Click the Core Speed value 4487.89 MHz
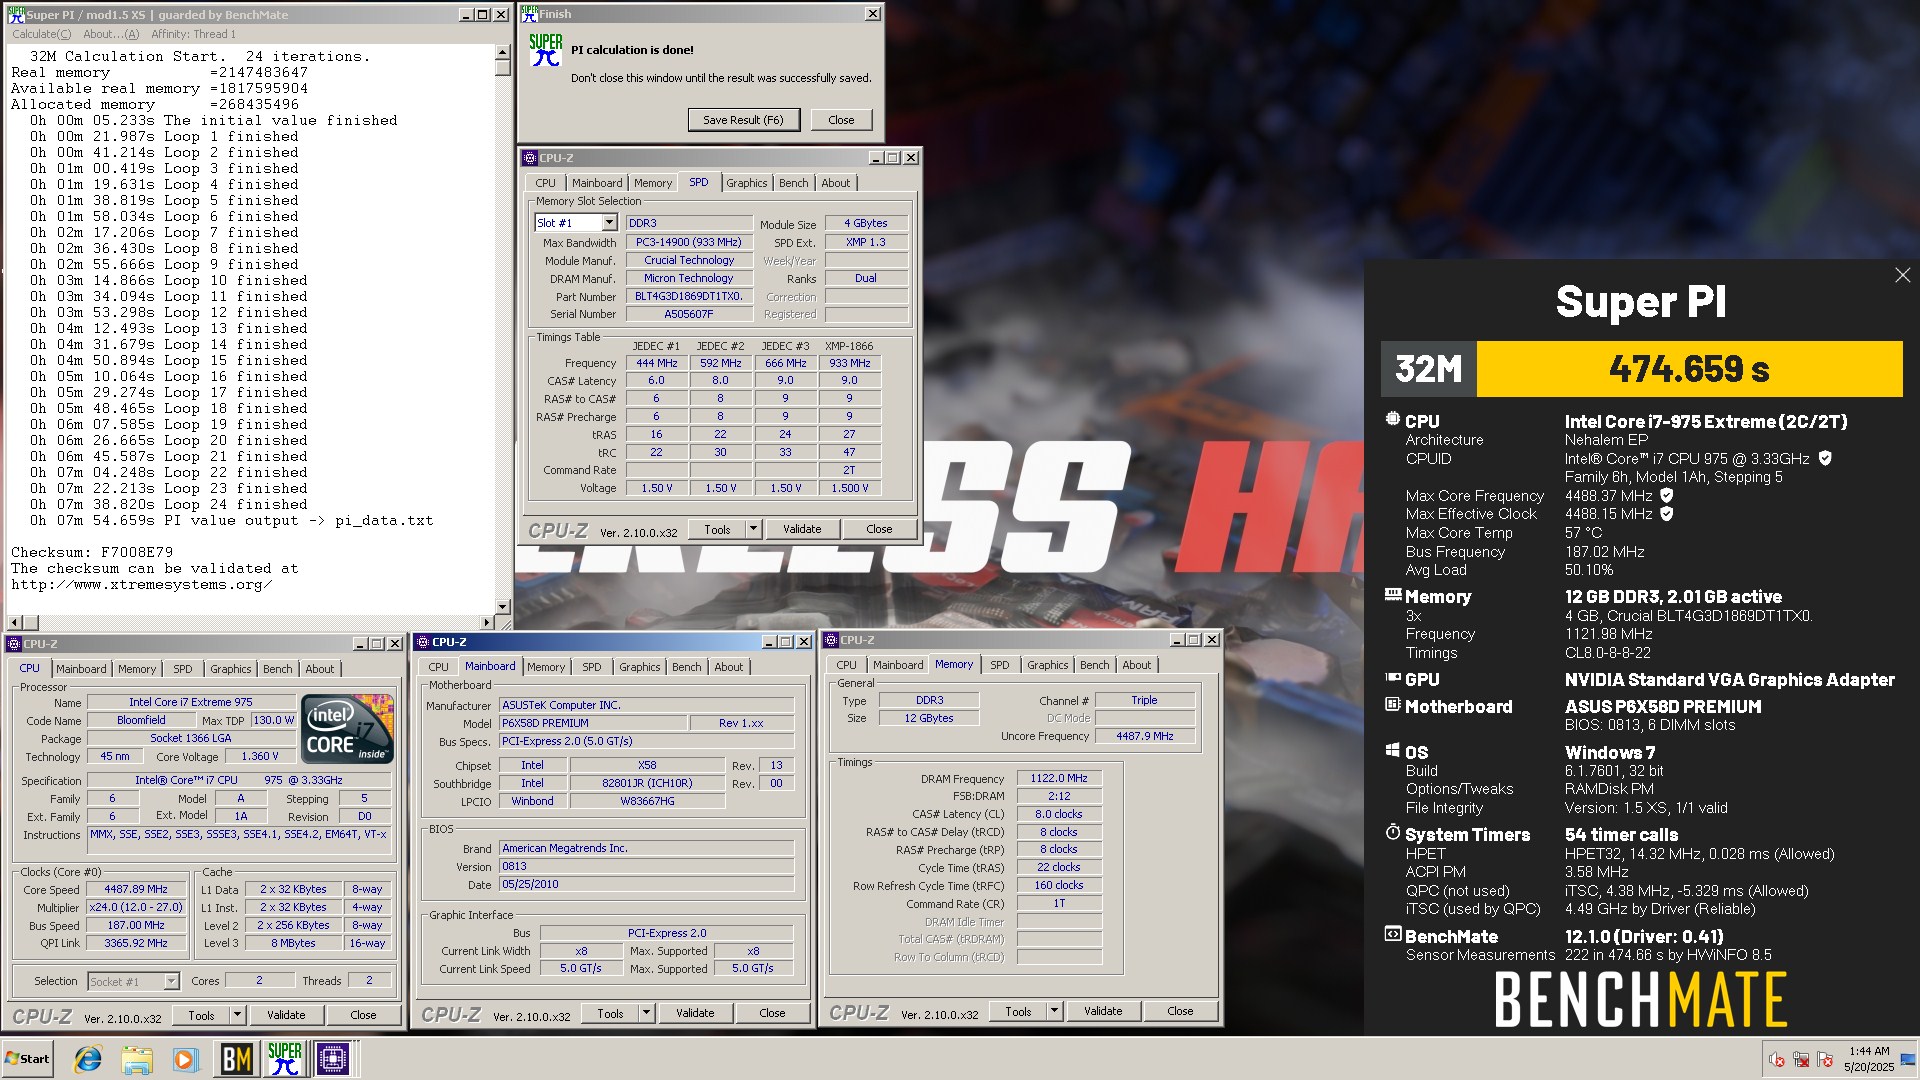 pos(136,889)
